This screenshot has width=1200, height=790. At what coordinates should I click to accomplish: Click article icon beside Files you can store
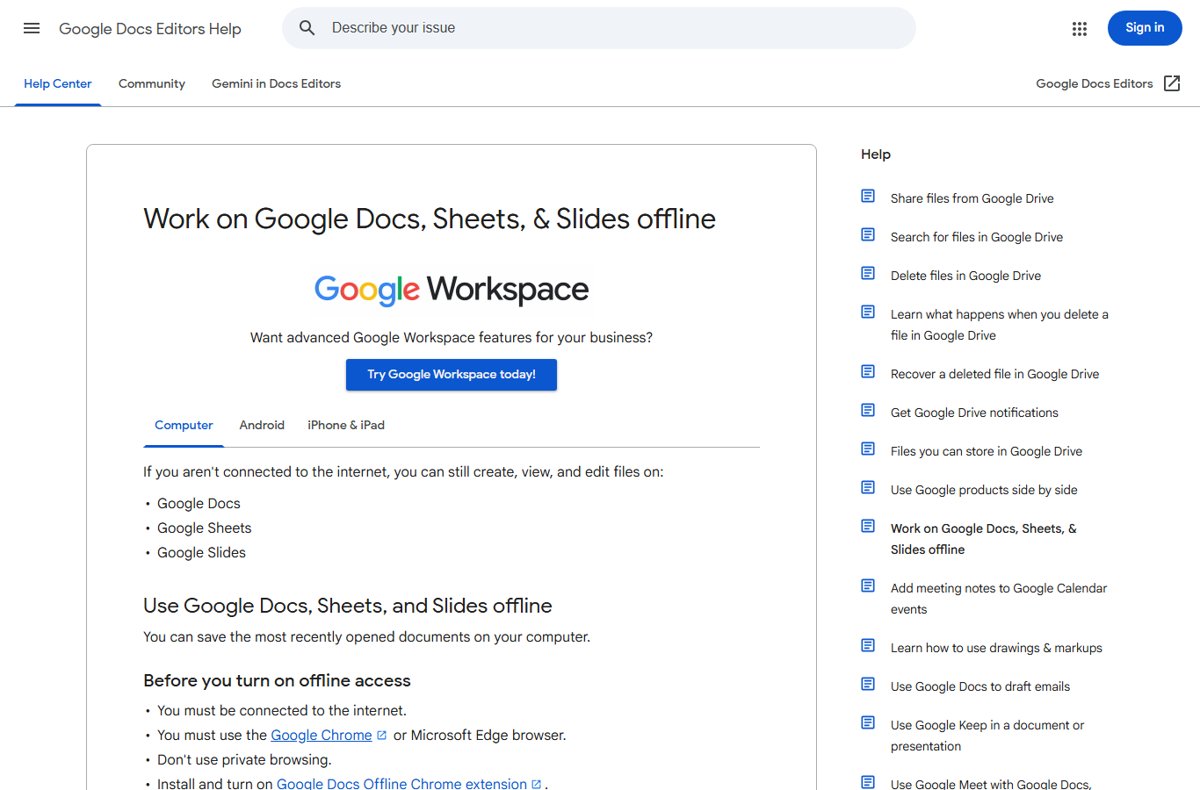868,449
